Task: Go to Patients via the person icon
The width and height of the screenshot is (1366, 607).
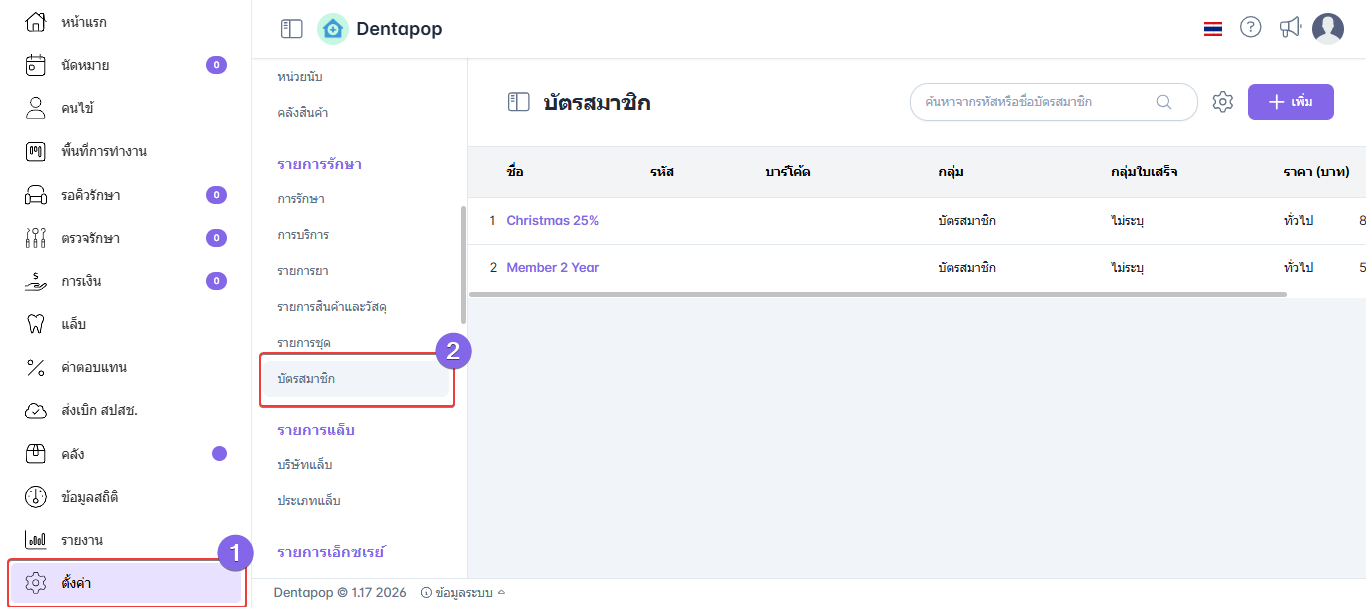Action: (x=36, y=108)
